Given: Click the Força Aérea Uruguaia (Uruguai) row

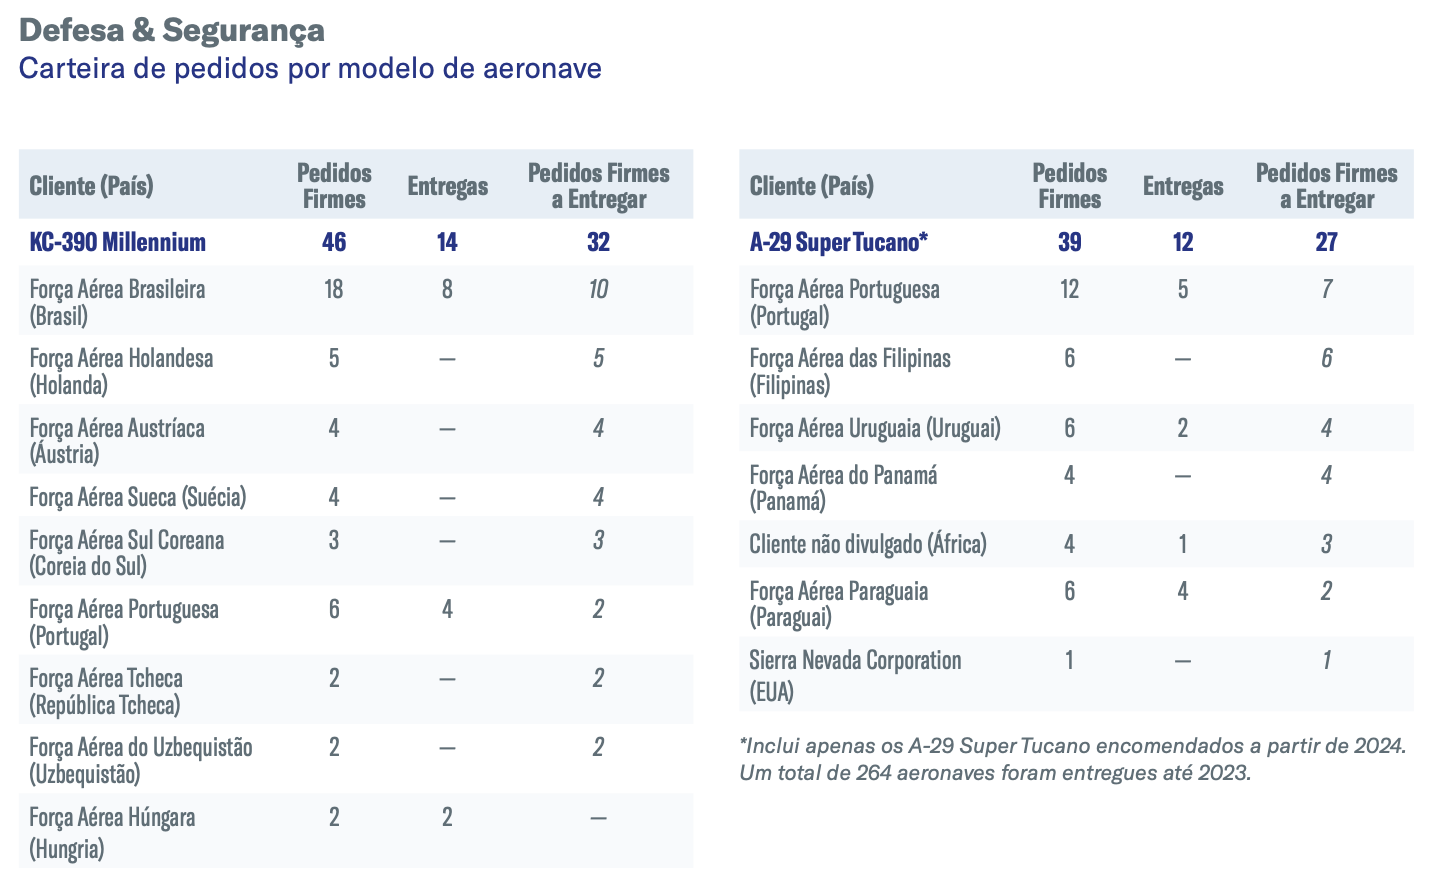Looking at the screenshot, I should coord(875,428).
